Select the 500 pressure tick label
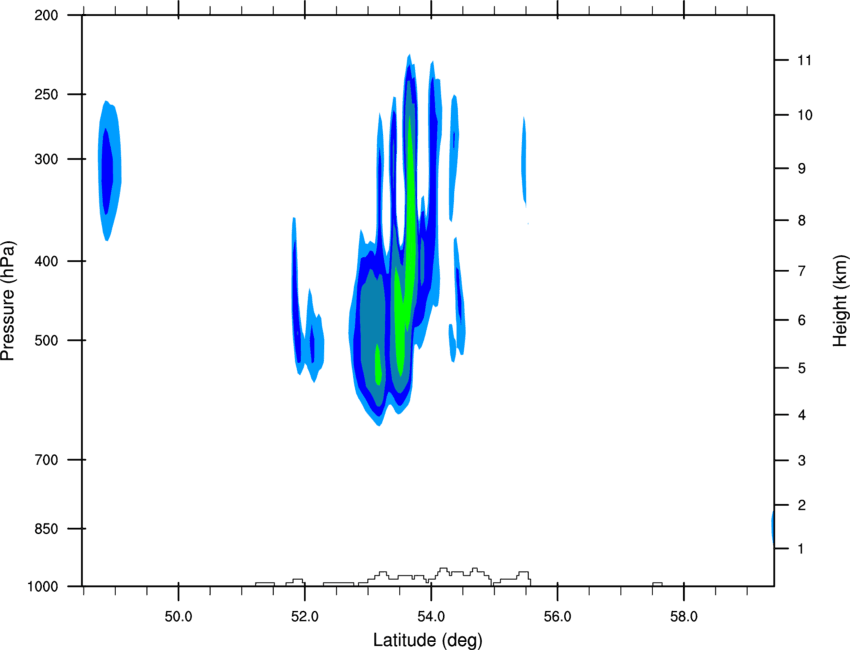850x650 pixels. point(46,340)
